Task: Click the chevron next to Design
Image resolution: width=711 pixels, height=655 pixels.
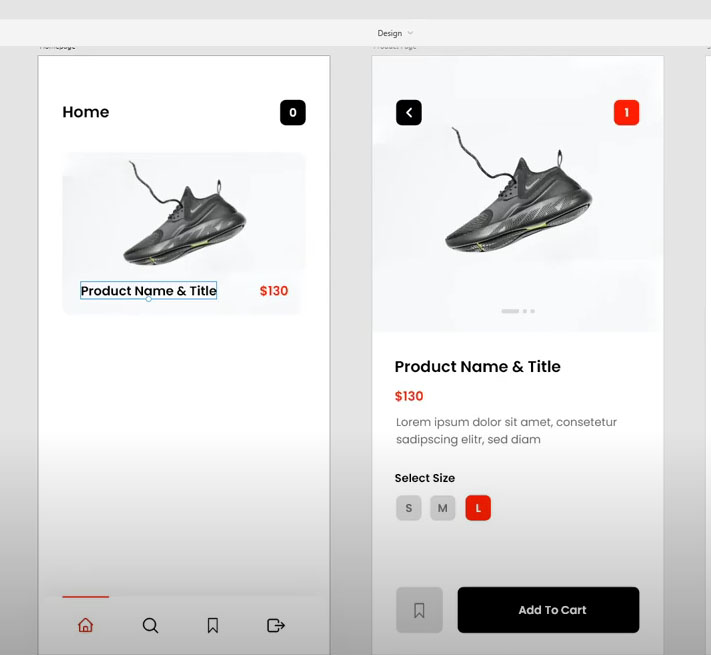Action: click(410, 33)
